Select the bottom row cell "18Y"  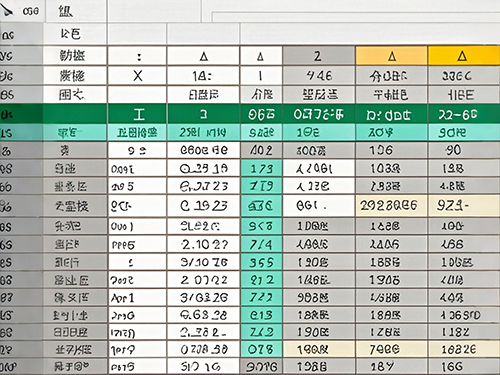point(392,366)
